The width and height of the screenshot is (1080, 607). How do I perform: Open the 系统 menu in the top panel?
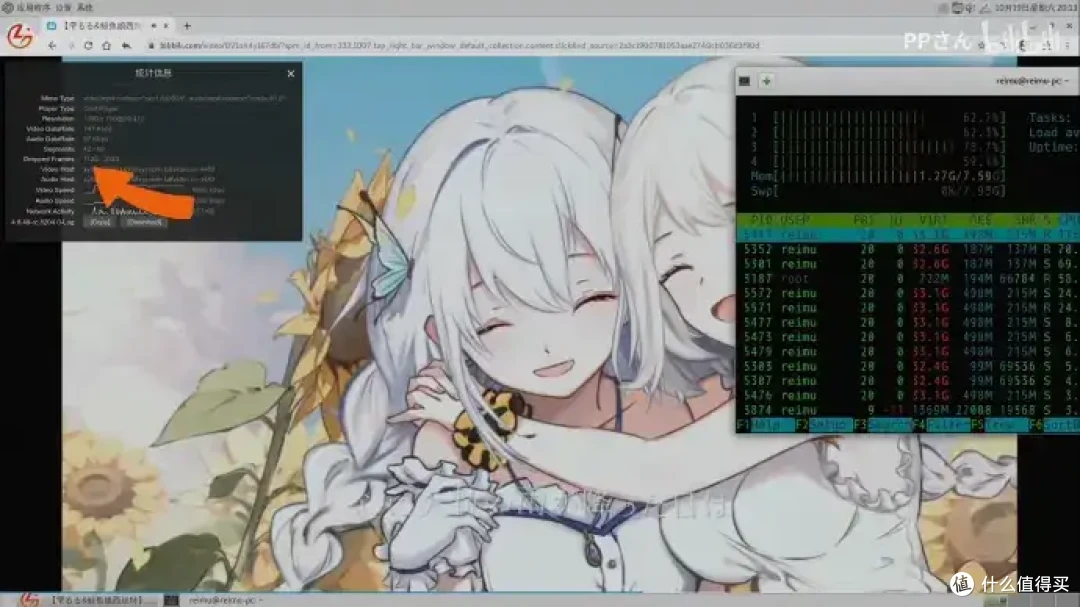click(x=85, y=8)
